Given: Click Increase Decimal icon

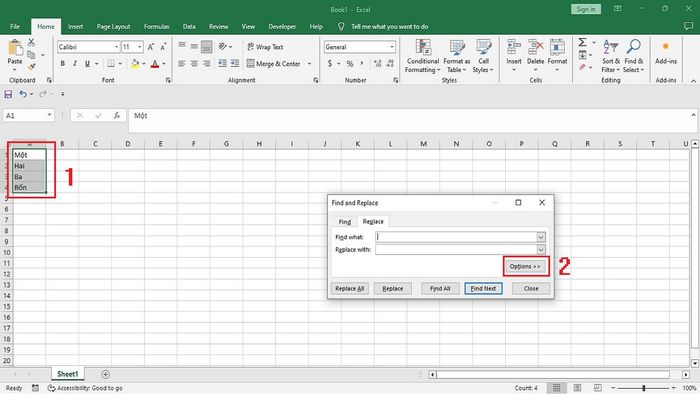Looking at the screenshot, I should coord(378,64).
